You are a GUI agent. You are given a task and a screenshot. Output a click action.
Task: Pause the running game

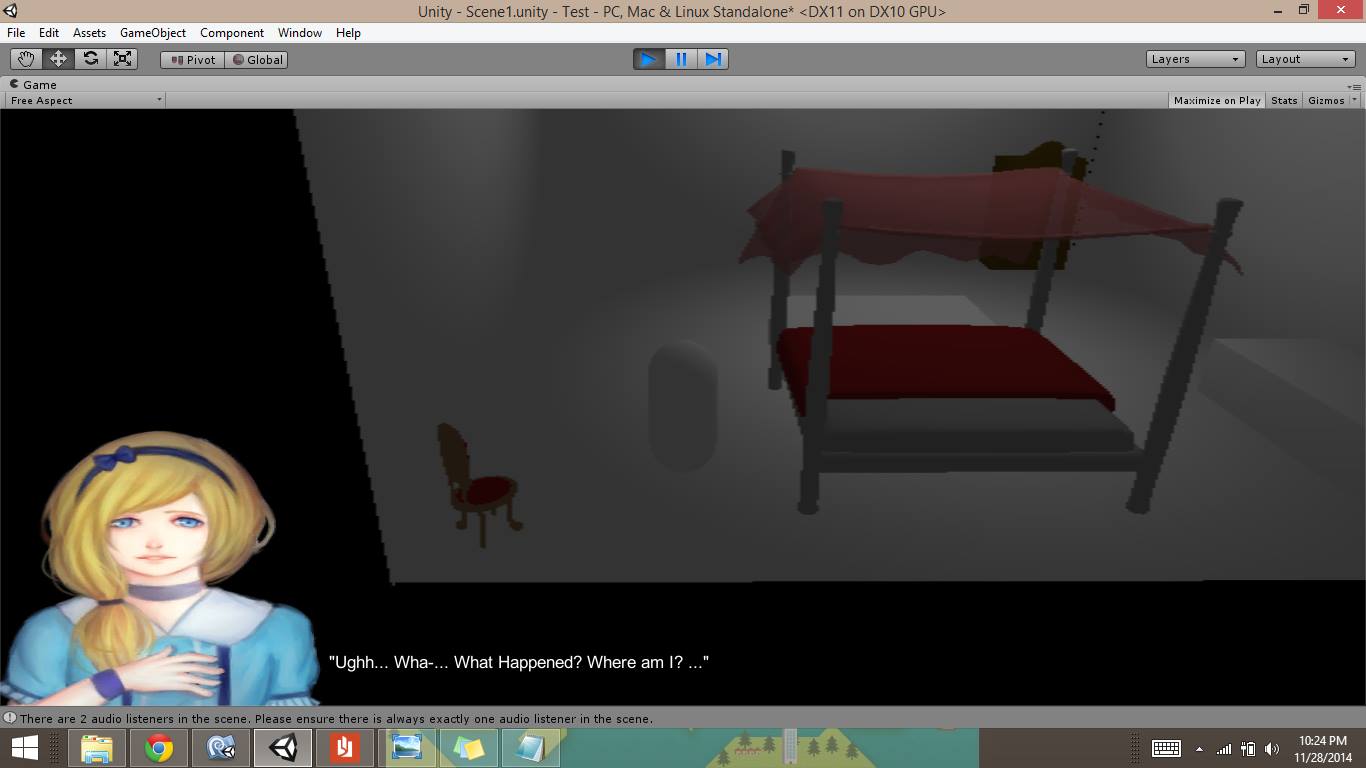680,59
